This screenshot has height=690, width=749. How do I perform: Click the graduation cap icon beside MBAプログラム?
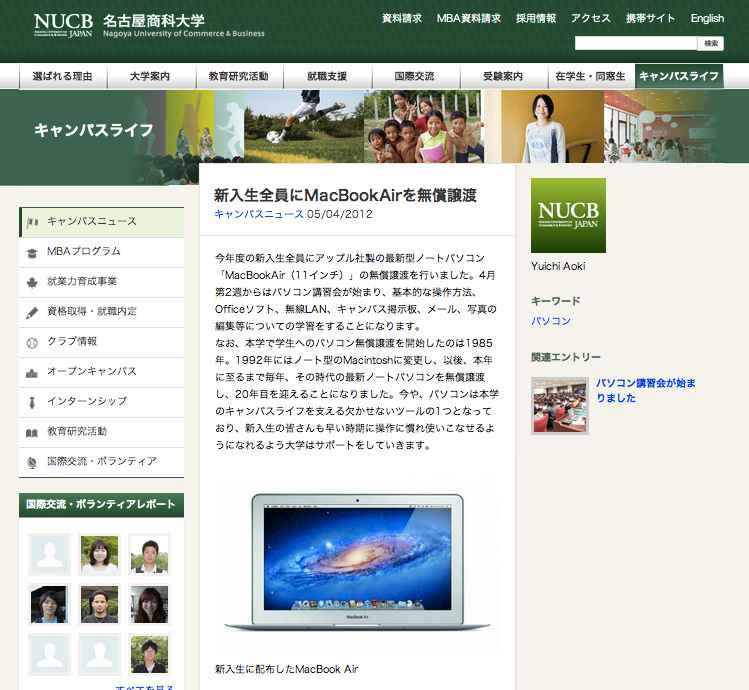point(32,253)
